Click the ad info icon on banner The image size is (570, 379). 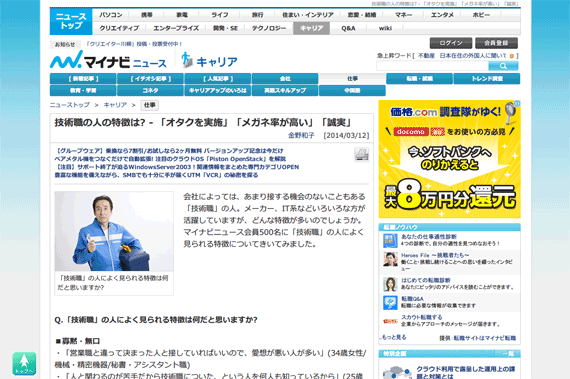click(517, 104)
